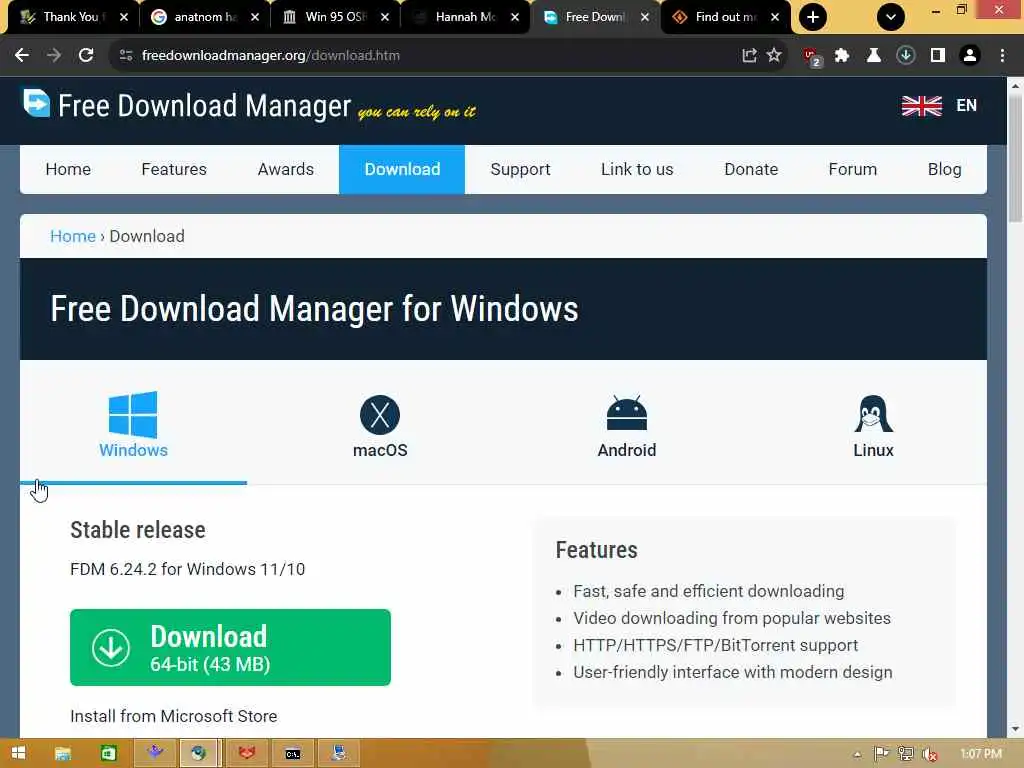Open a new tab with plus button
The height and width of the screenshot is (768, 1024).
tap(812, 17)
